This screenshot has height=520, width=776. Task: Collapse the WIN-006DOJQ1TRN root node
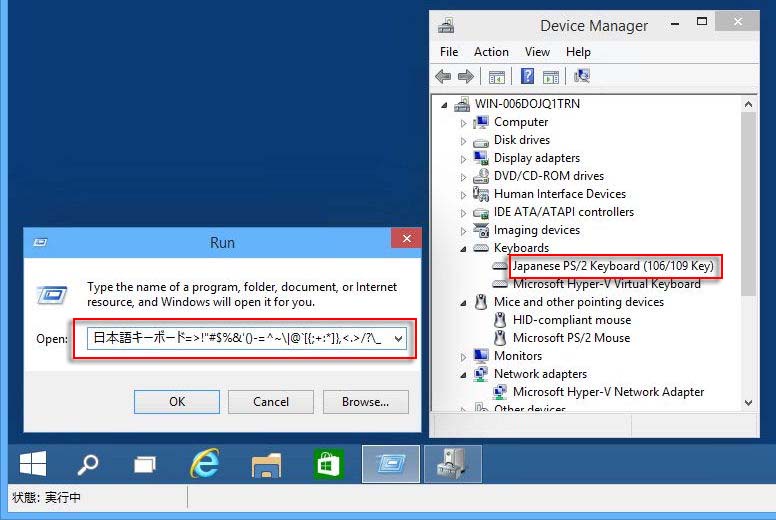444,105
